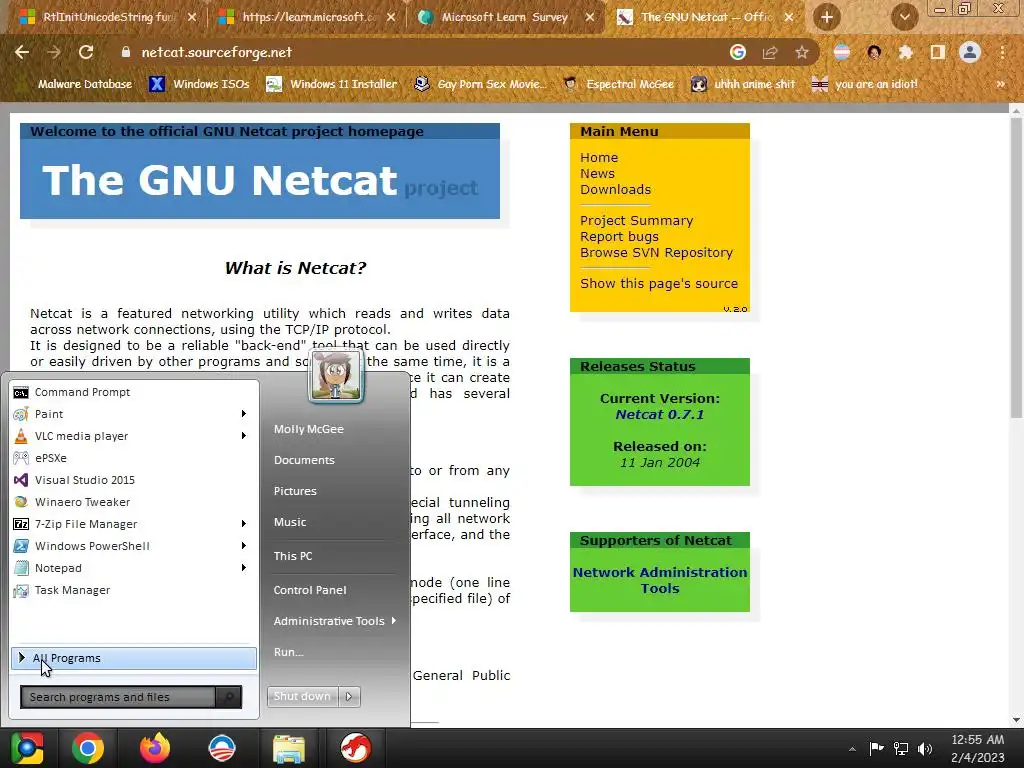This screenshot has width=1024, height=768.
Task: Open the Run... dialog
Action: pos(289,652)
